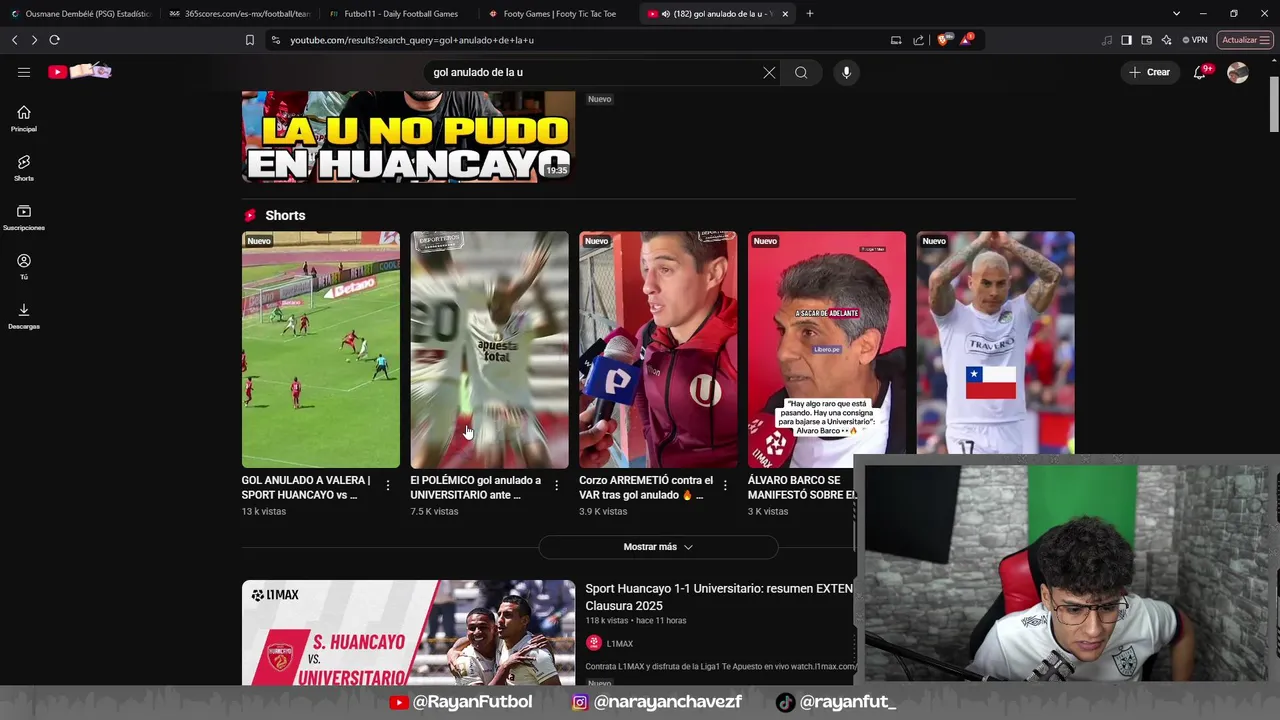Click '7.5 K vistas' text
1280x720 pixels.
434,511
